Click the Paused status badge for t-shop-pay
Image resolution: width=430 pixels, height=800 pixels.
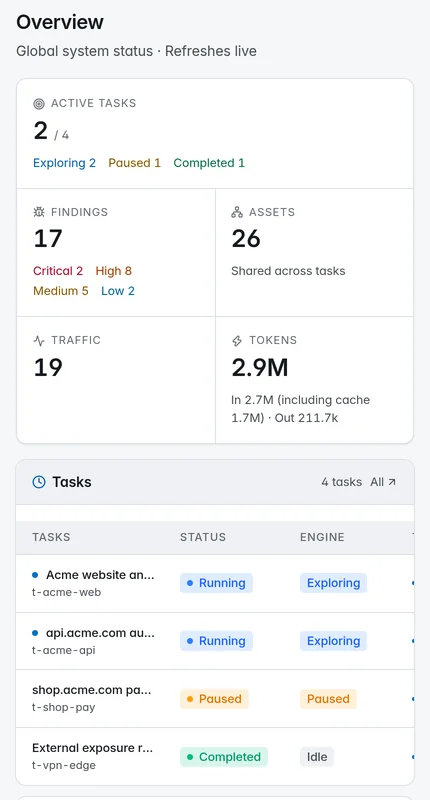[x=214, y=699]
